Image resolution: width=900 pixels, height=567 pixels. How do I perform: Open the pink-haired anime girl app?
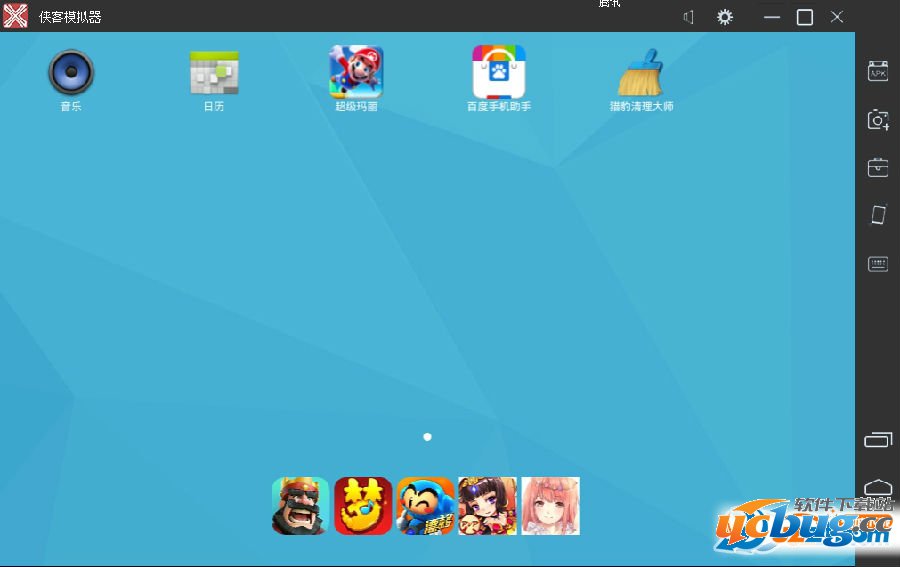point(550,506)
